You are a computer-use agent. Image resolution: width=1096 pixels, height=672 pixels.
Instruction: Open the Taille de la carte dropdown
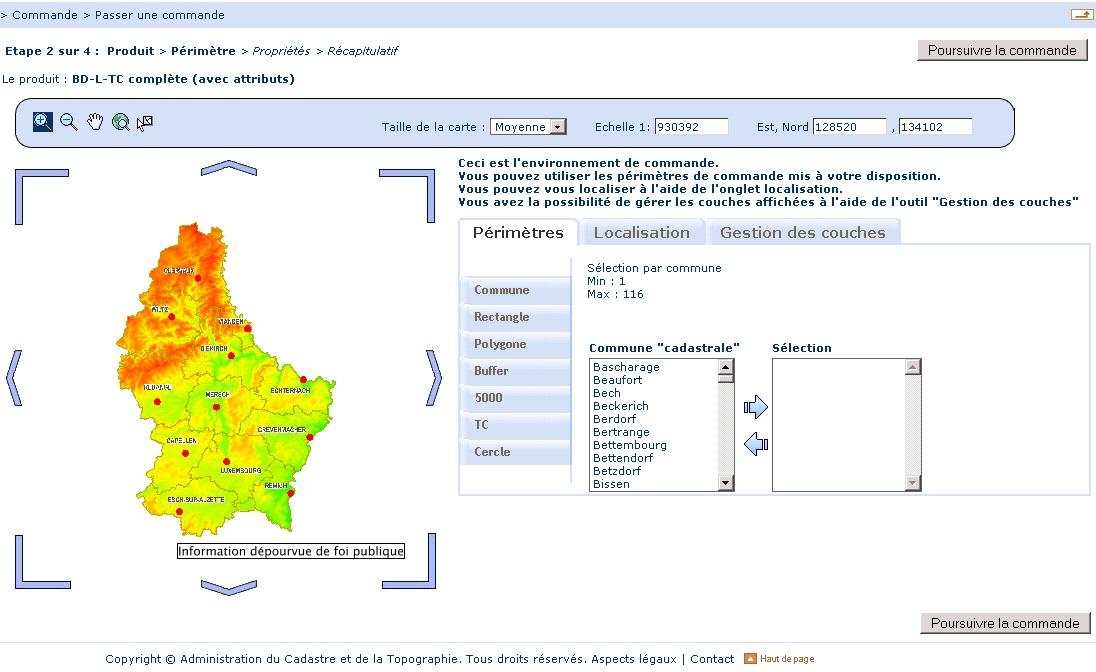pos(528,127)
